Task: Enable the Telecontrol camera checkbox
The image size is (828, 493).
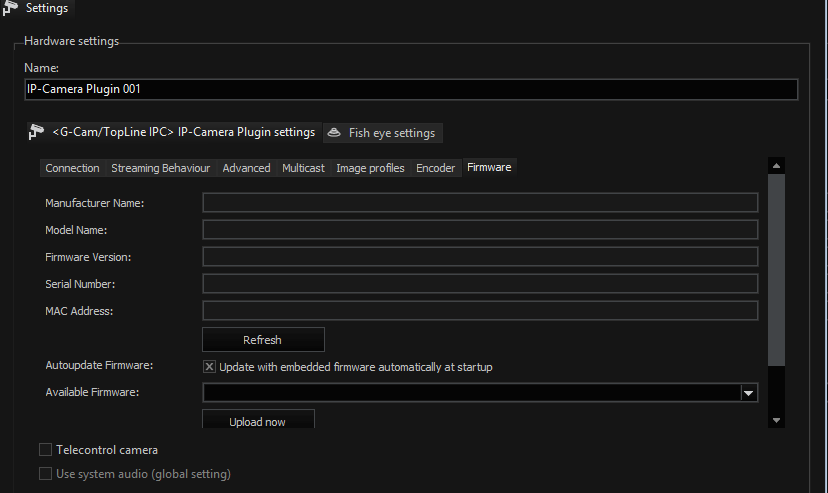Action: [x=45, y=450]
